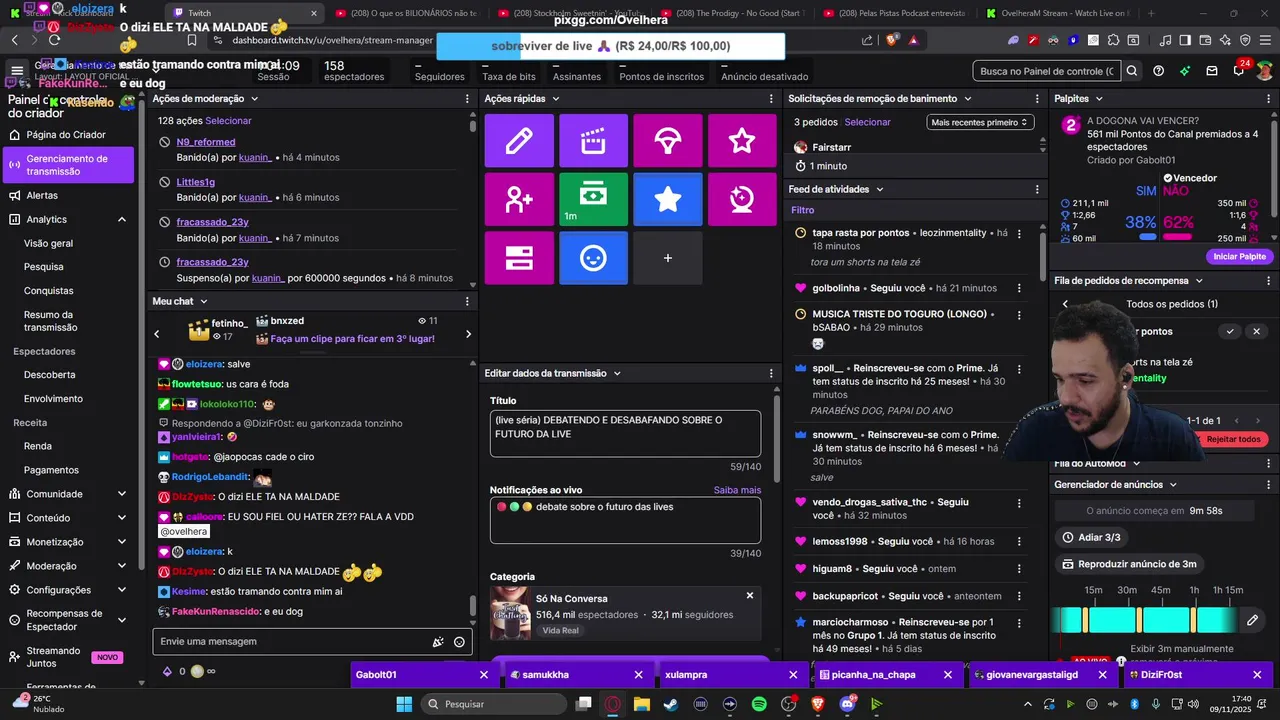Open the browser hamburger menu
Screen dimensions: 1280x720
[1266, 40]
